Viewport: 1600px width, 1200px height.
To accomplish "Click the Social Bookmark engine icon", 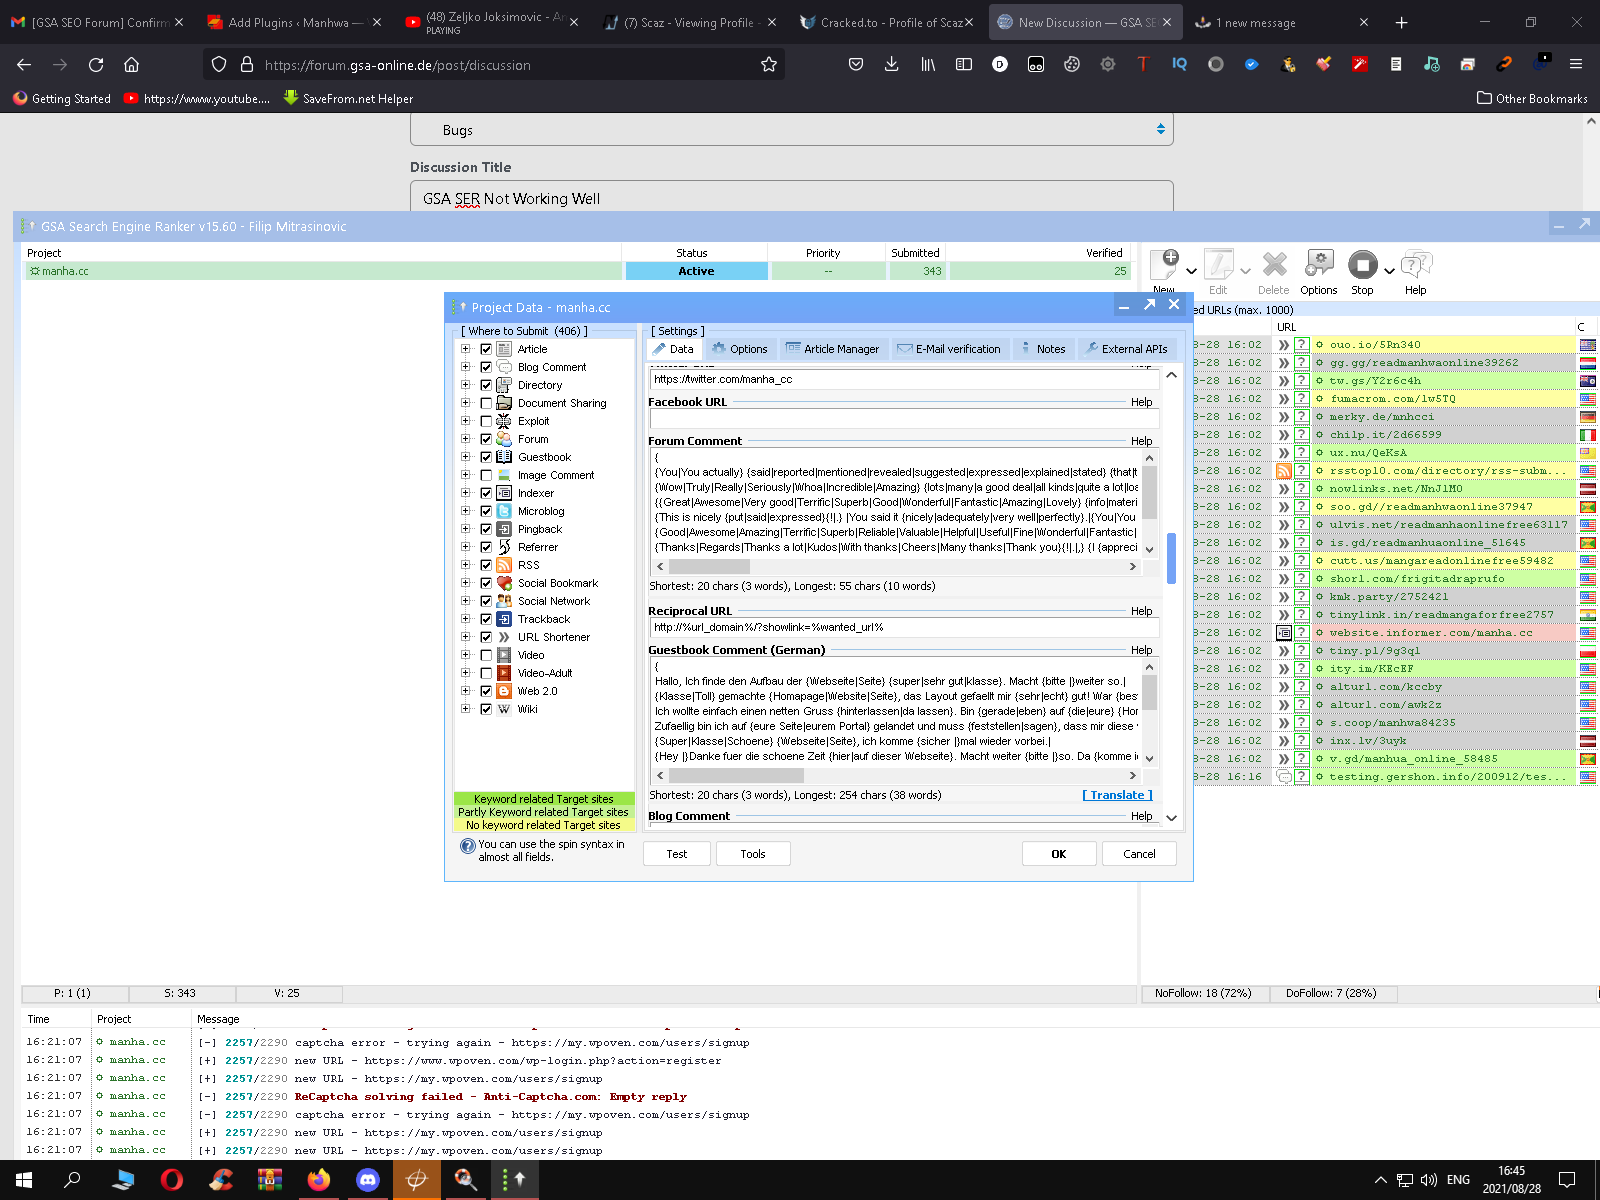I will click(x=504, y=583).
